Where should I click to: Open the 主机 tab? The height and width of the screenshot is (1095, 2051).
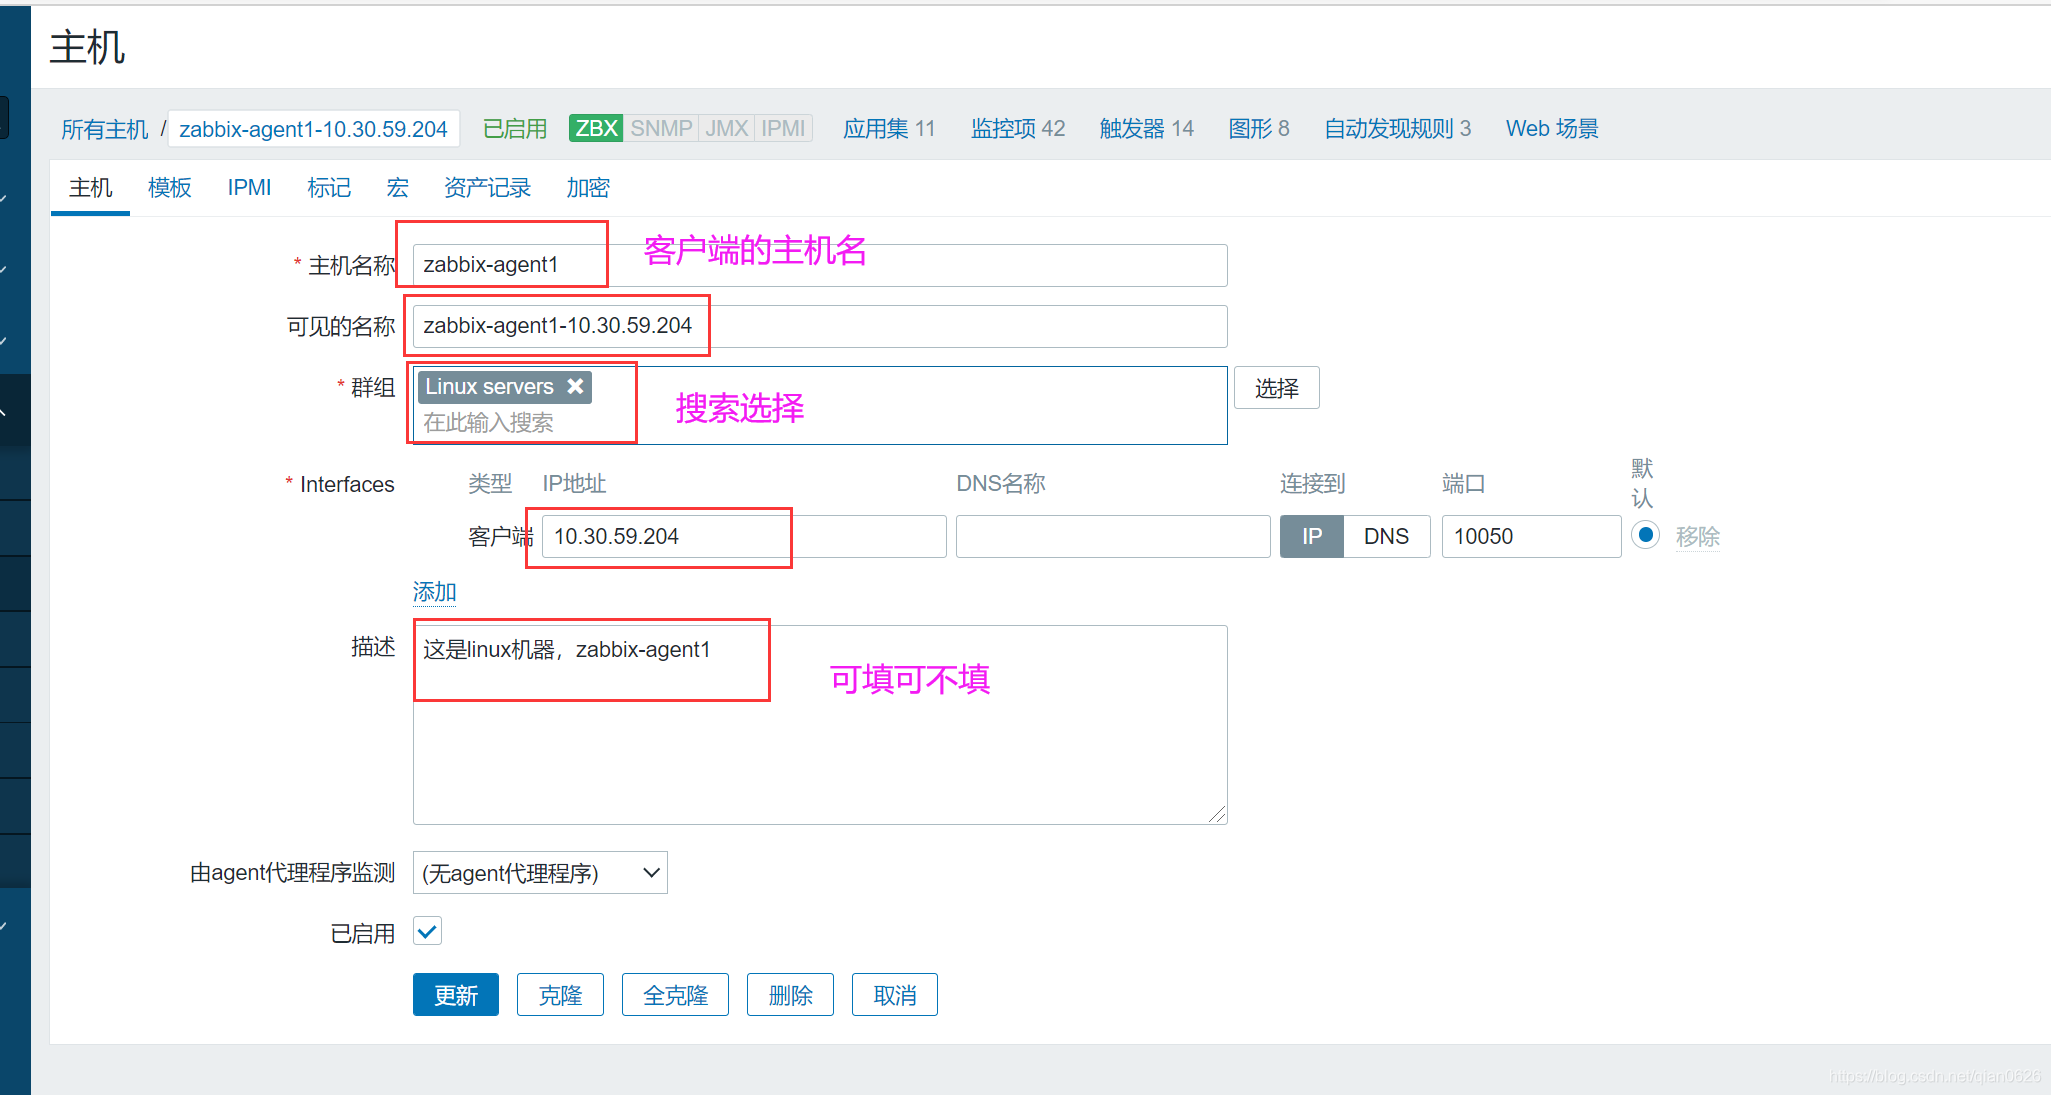pos(90,188)
